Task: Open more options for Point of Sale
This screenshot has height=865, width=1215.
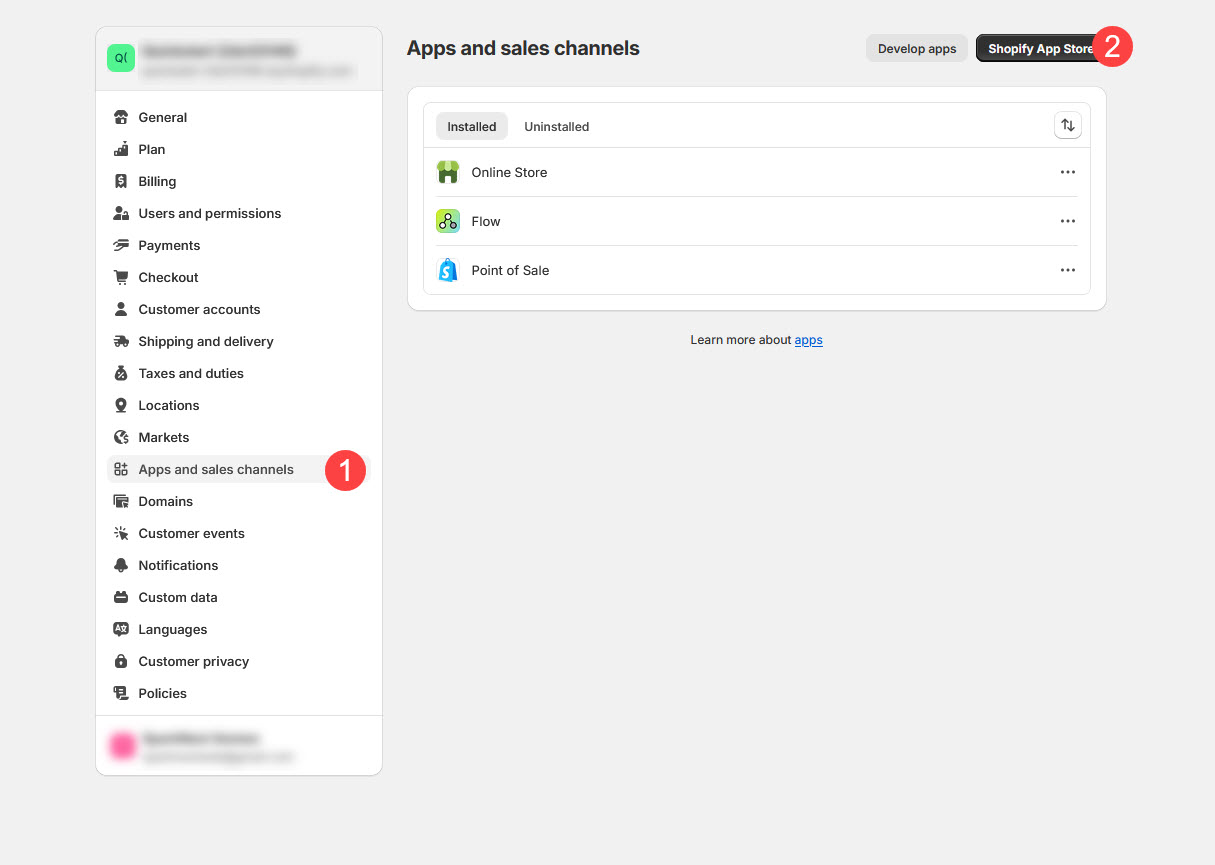Action: click(x=1067, y=270)
